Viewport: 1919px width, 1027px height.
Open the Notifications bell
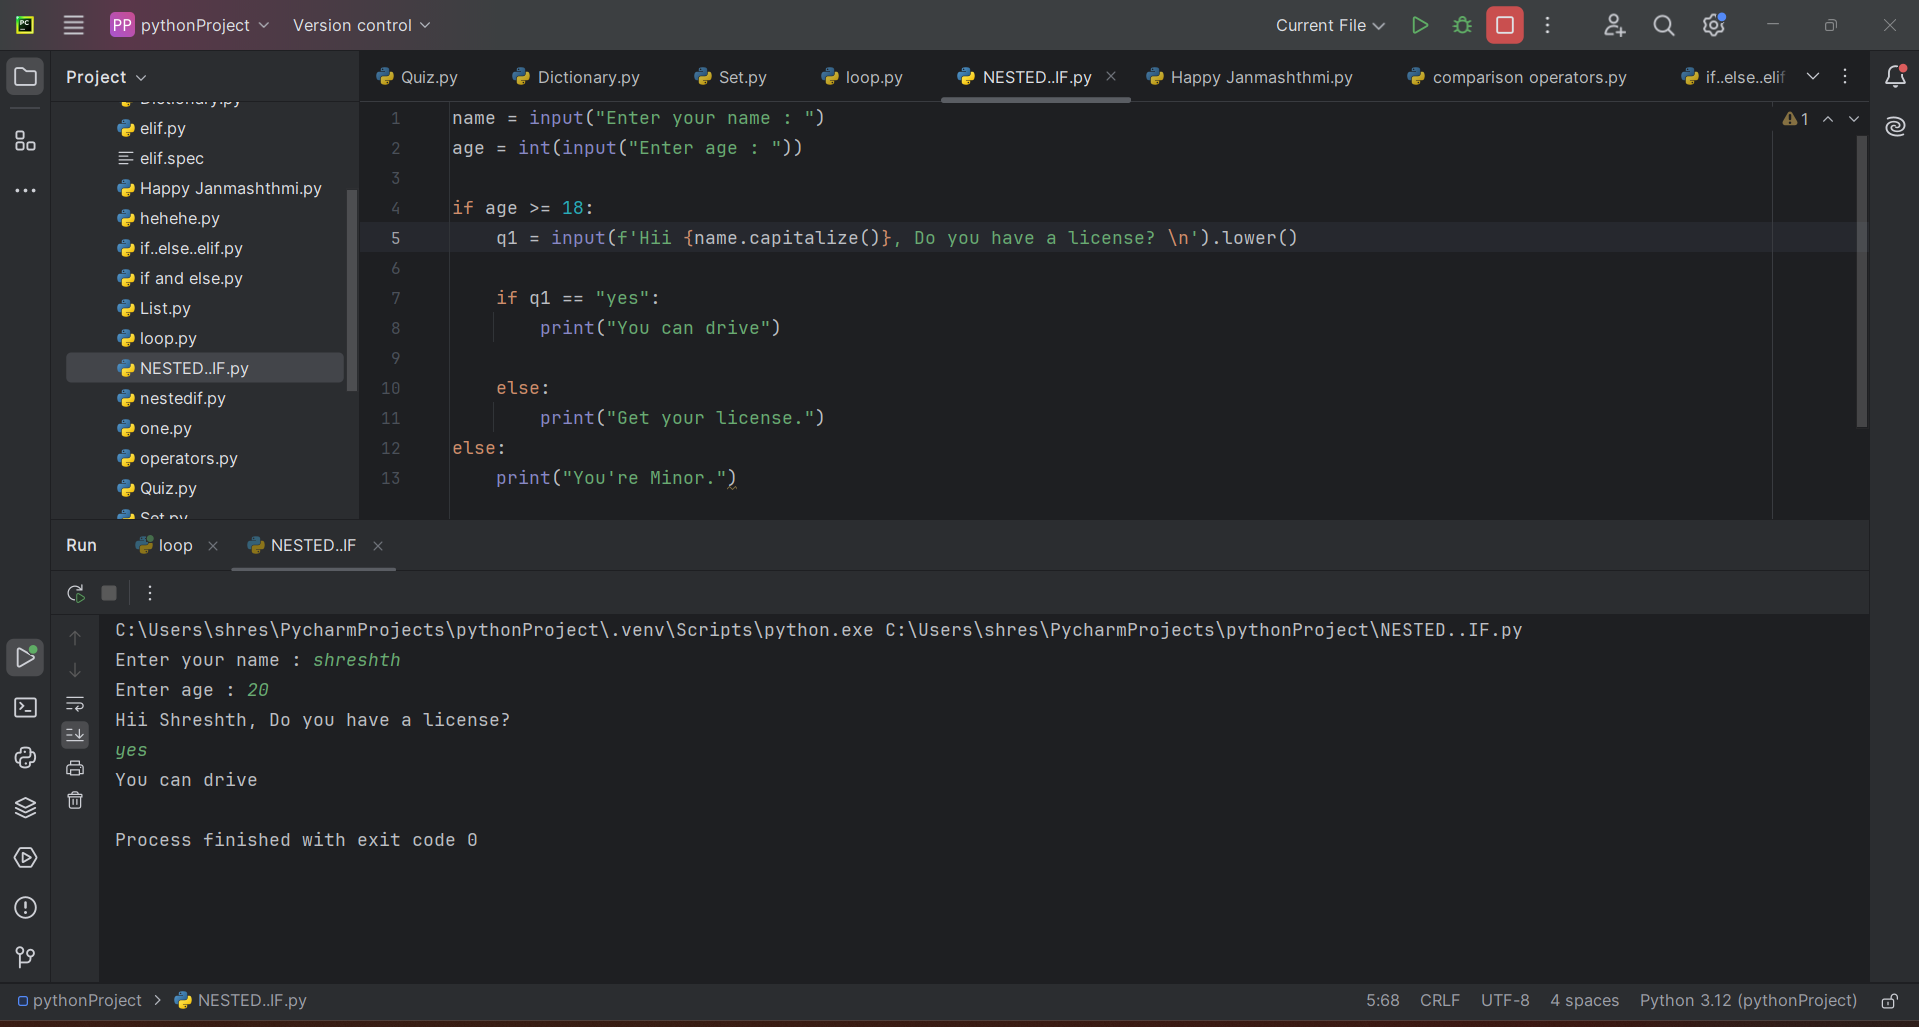tap(1895, 76)
